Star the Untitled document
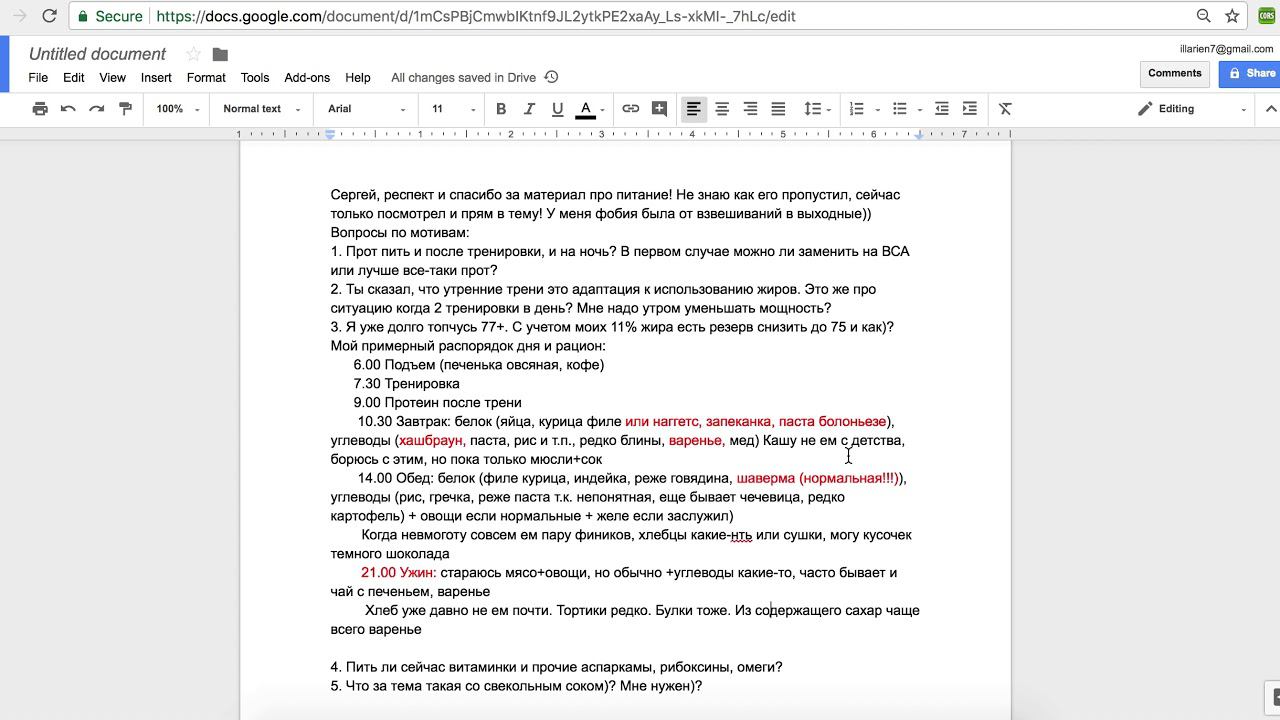 pos(193,54)
